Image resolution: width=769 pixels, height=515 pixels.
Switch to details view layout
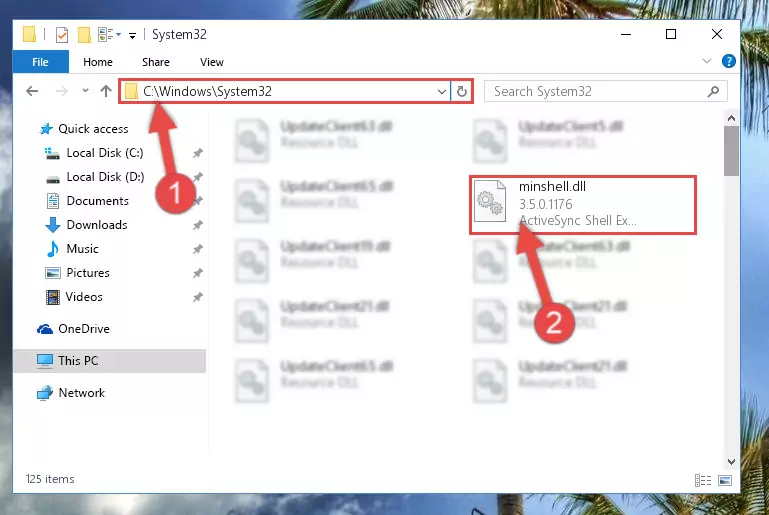(703, 481)
